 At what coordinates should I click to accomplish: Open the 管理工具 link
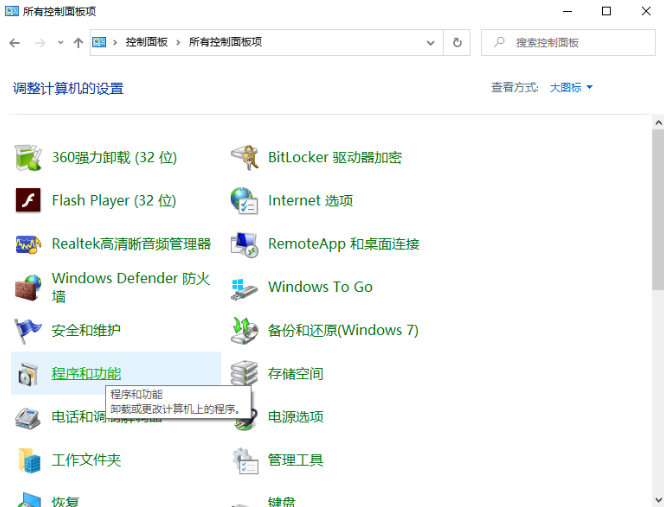295,460
